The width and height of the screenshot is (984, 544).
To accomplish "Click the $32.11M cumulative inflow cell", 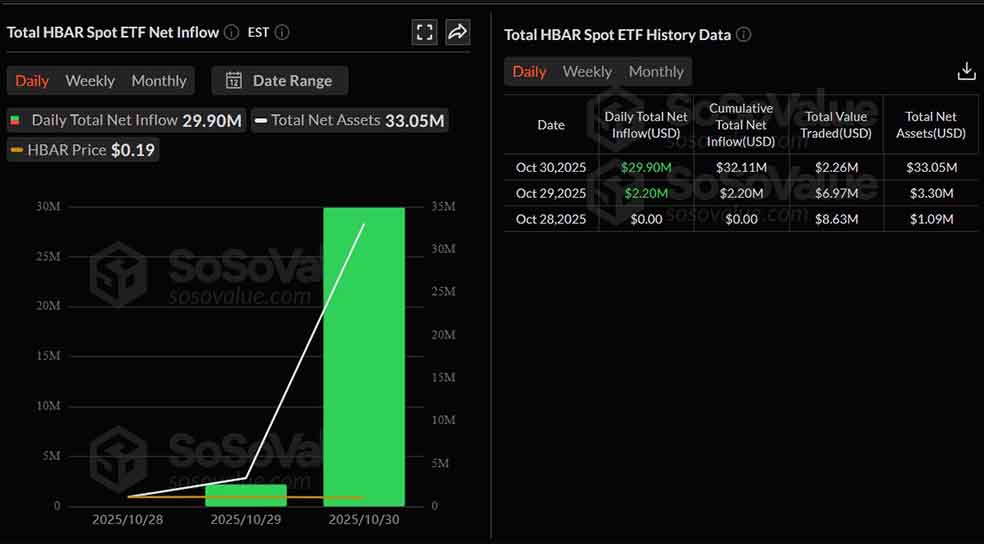I will [x=741, y=168].
